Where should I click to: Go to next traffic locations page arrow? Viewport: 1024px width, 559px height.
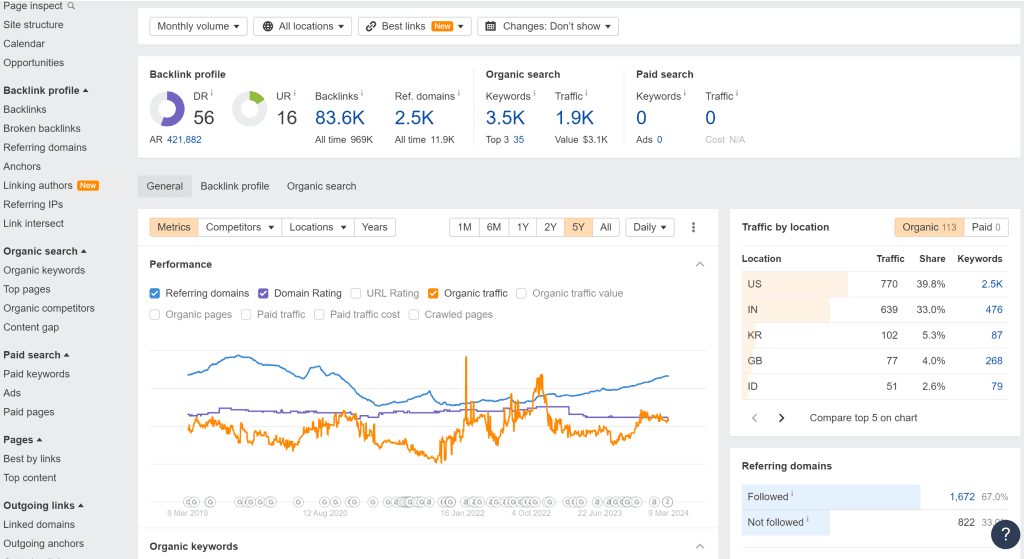pos(781,418)
